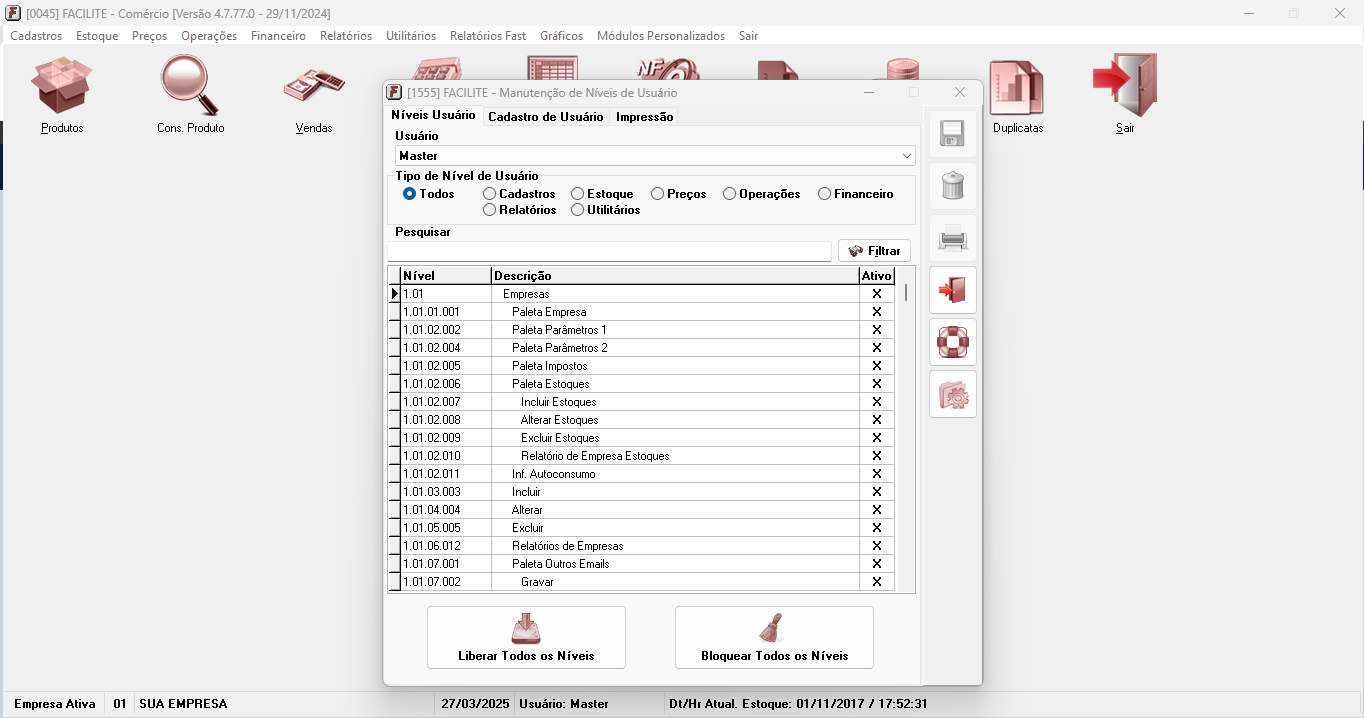Screen dimensions: 1364x718
Task: Toggle Ativo mark for Incluir Estoques row
Action: point(877,402)
